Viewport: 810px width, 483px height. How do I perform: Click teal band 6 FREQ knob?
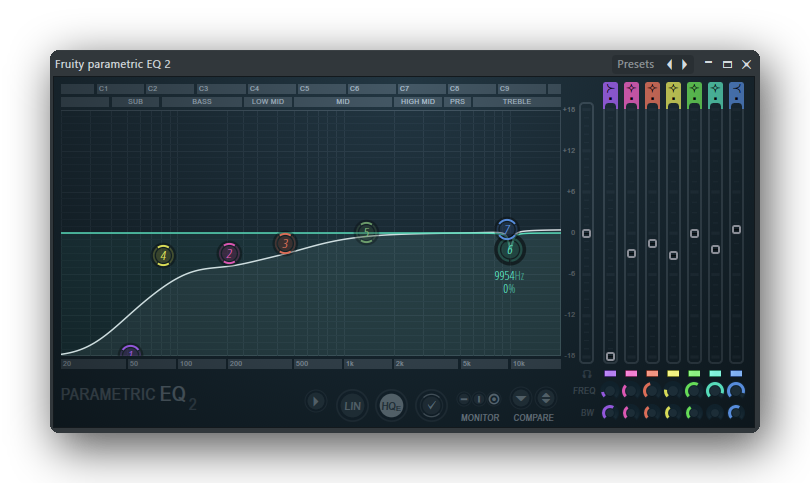click(x=715, y=391)
